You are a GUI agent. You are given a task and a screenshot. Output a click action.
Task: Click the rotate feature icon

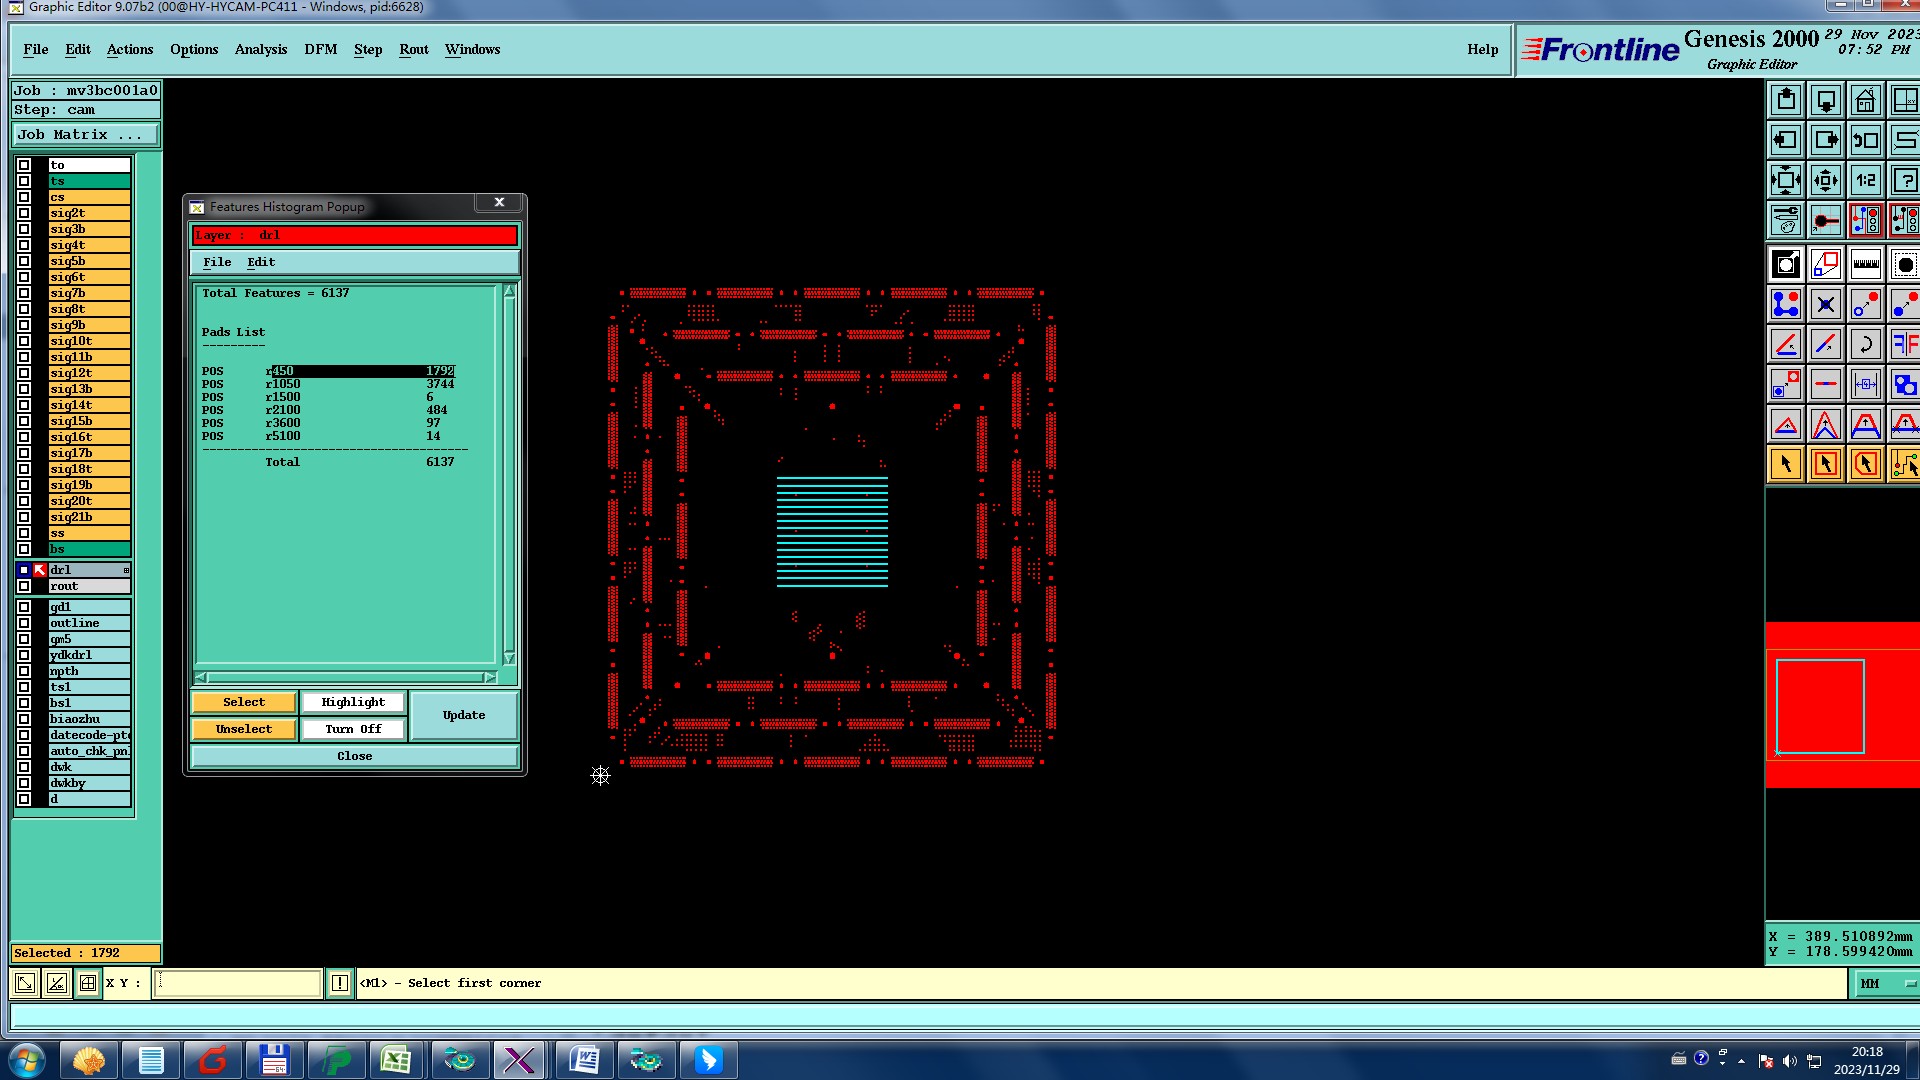[x=1865, y=344]
